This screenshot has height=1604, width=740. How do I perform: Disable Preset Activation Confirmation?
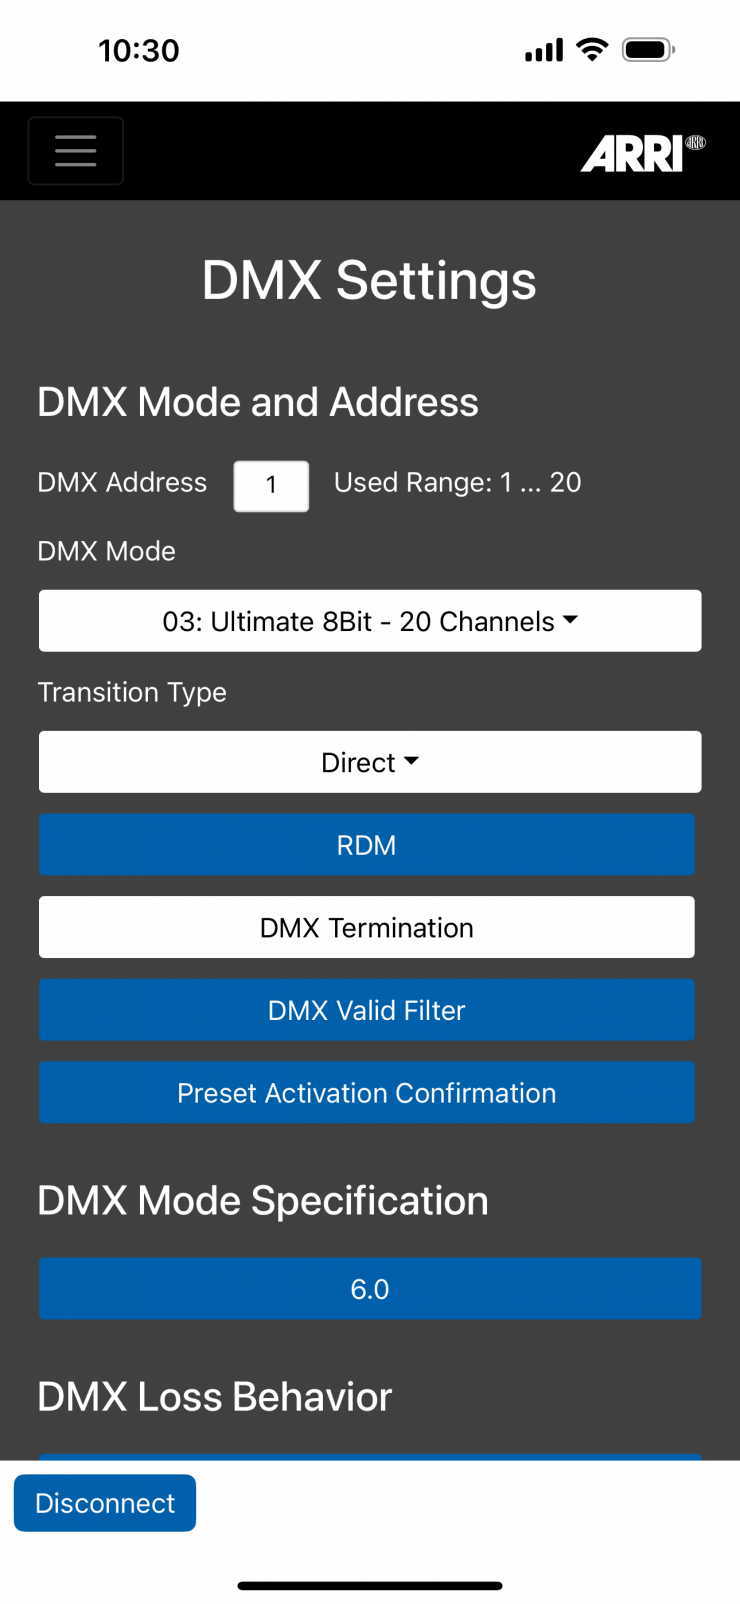[366, 1093]
